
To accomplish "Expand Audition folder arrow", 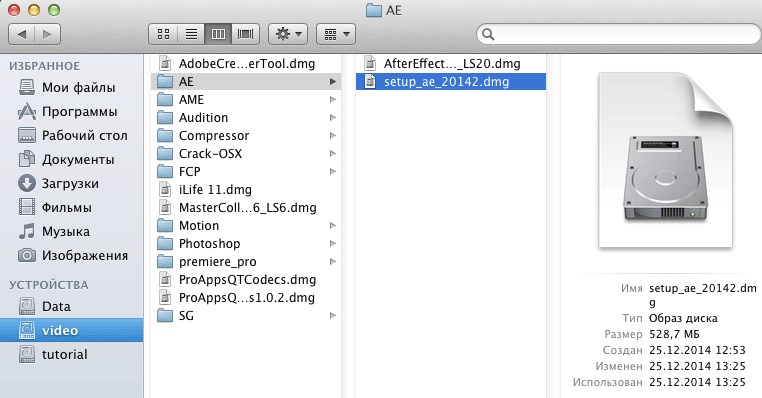I will click(333, 118).
